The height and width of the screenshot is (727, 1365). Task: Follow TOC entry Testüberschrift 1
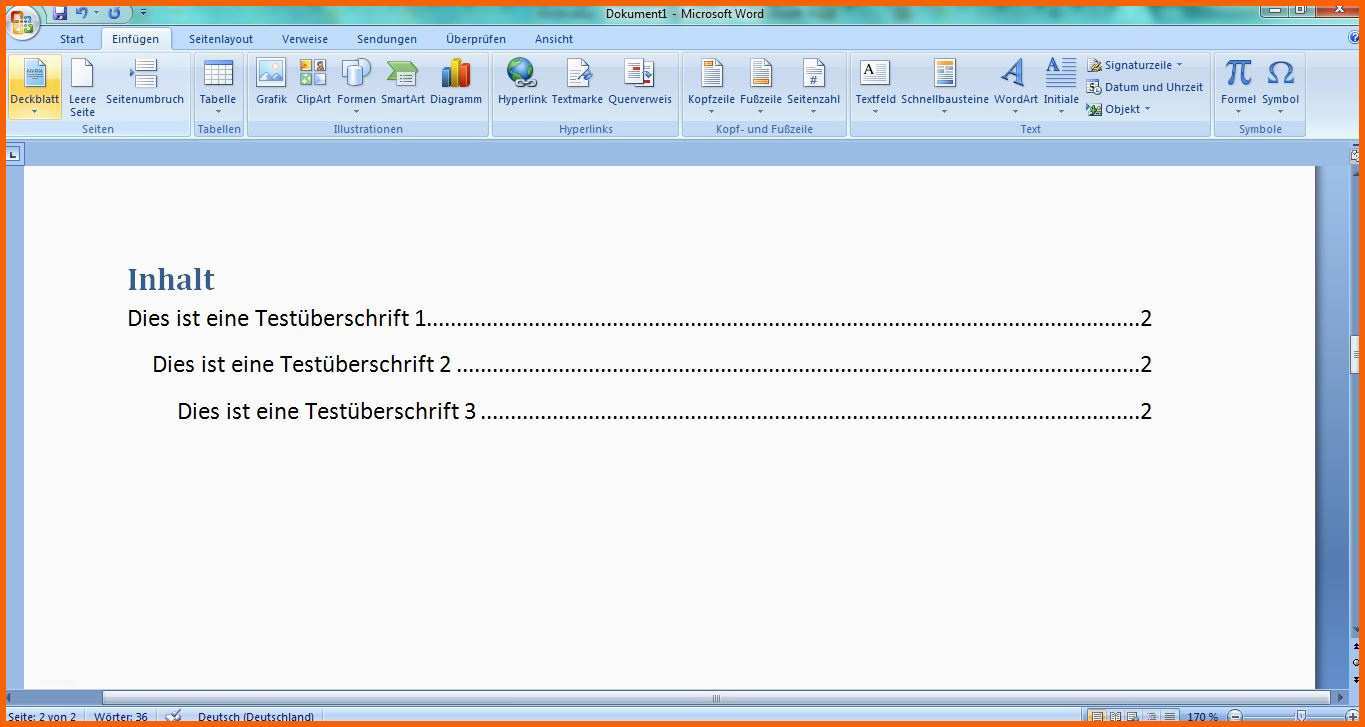click(640, 319)
